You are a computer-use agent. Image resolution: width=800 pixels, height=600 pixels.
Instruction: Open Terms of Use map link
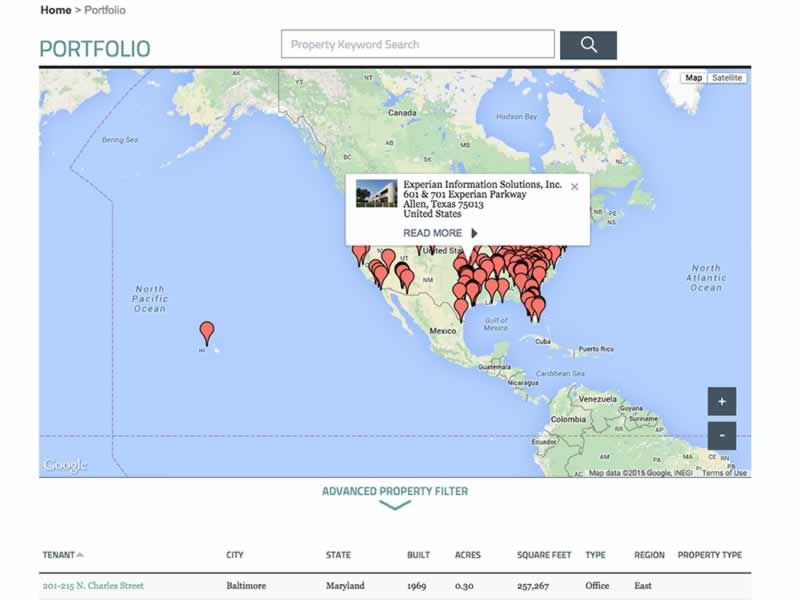(724, 473)
